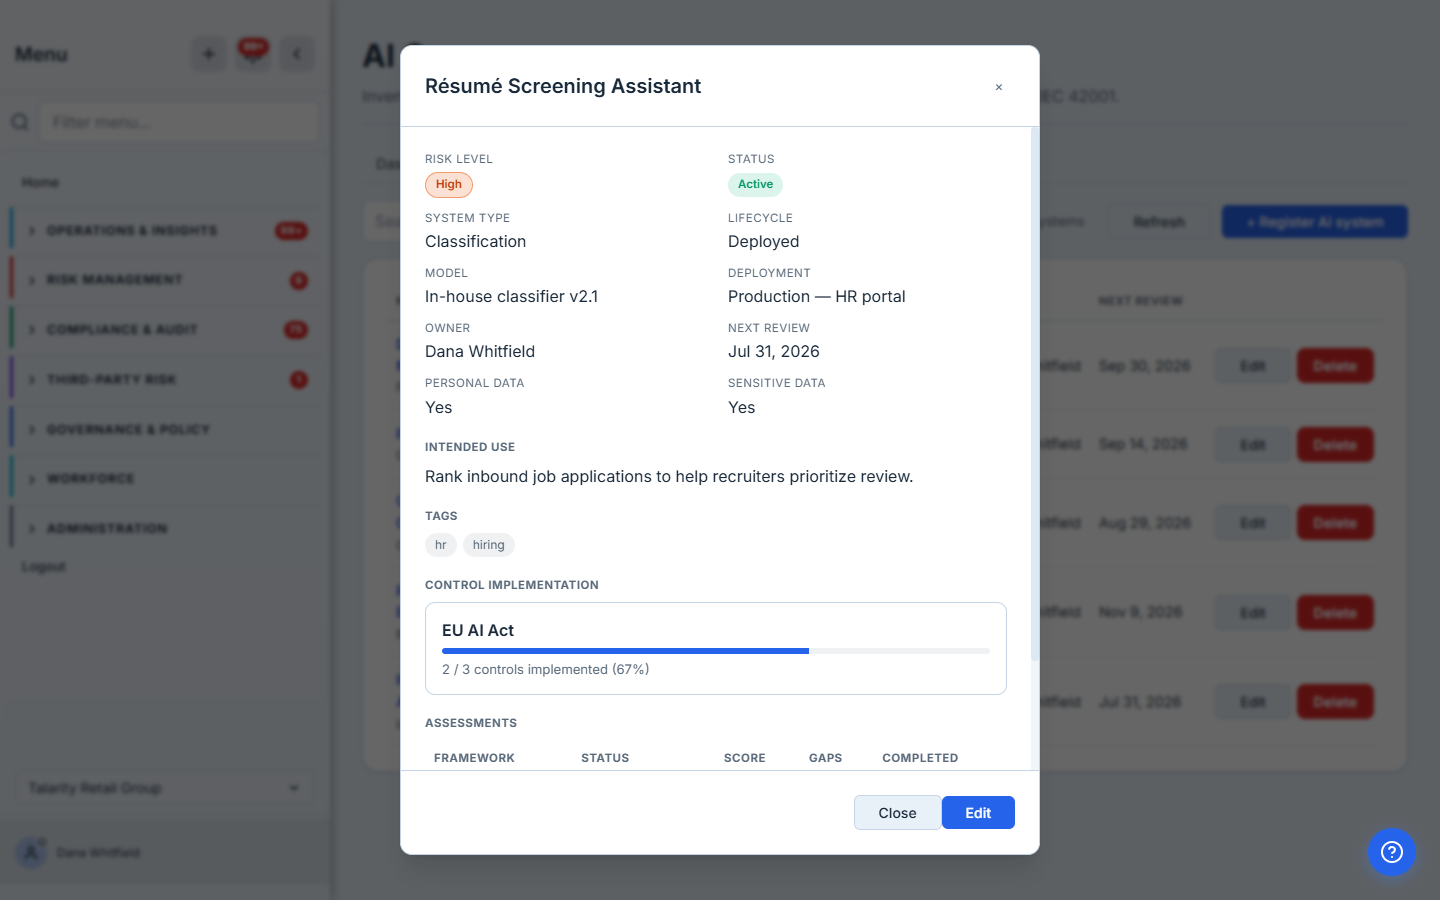Click the Refresh button behind the dialog
Image resolution: width=1440 pixels, height=900 pixels.
pyautogui.click(x=1159, y=222)
